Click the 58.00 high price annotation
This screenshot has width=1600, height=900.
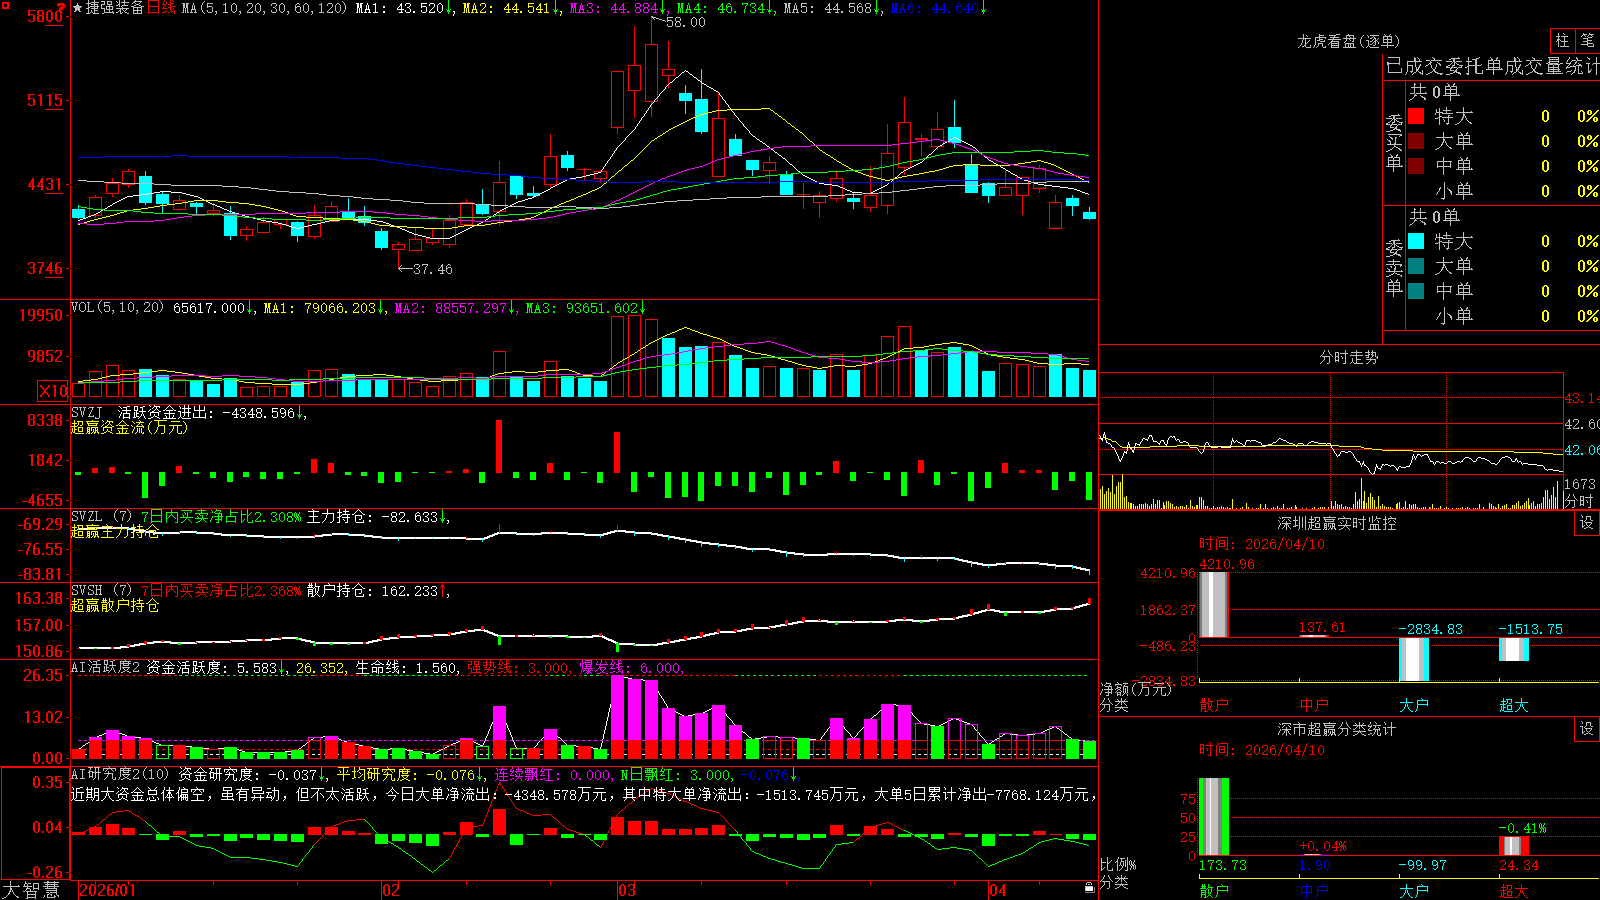(686, 22)
